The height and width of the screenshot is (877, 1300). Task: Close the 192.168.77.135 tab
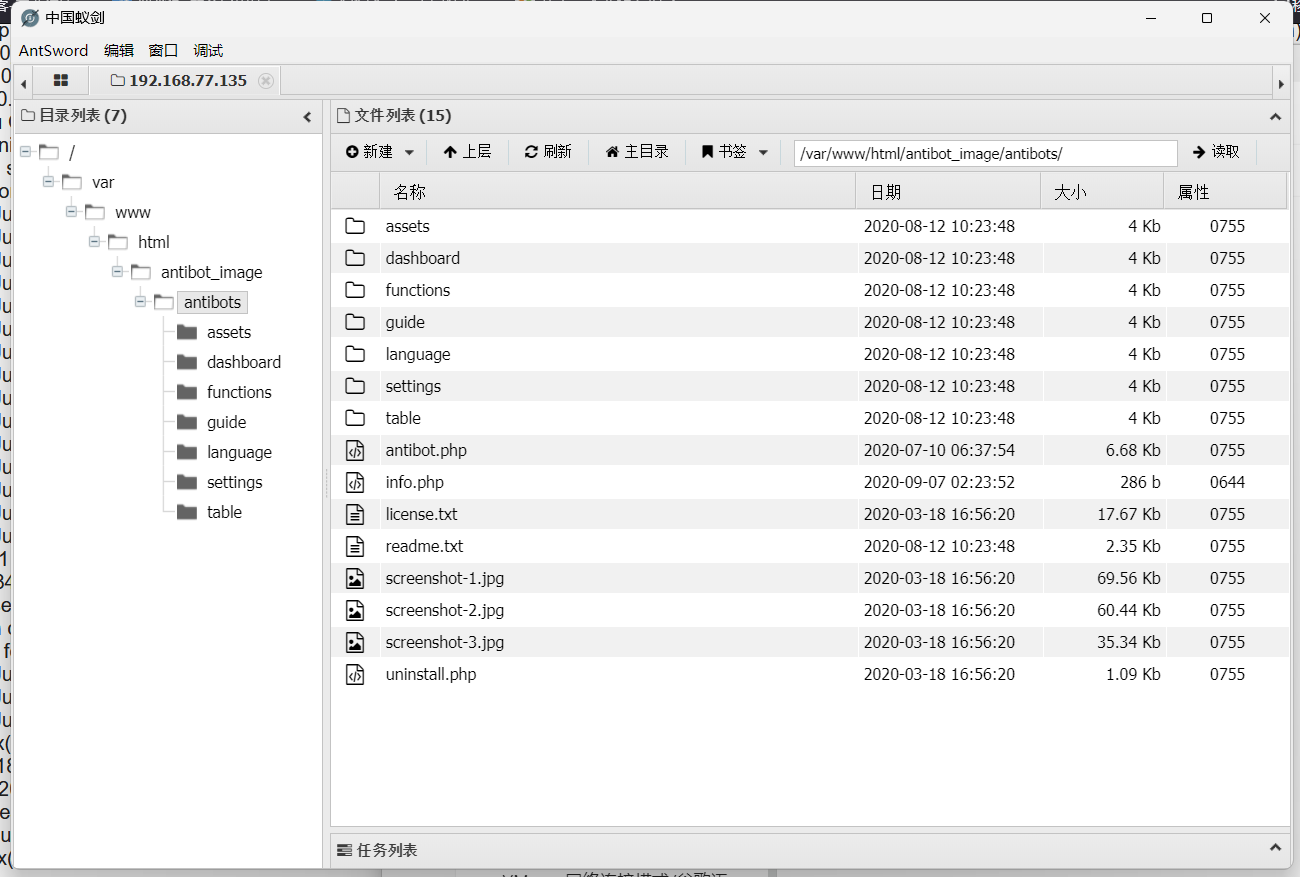(265, 81)
